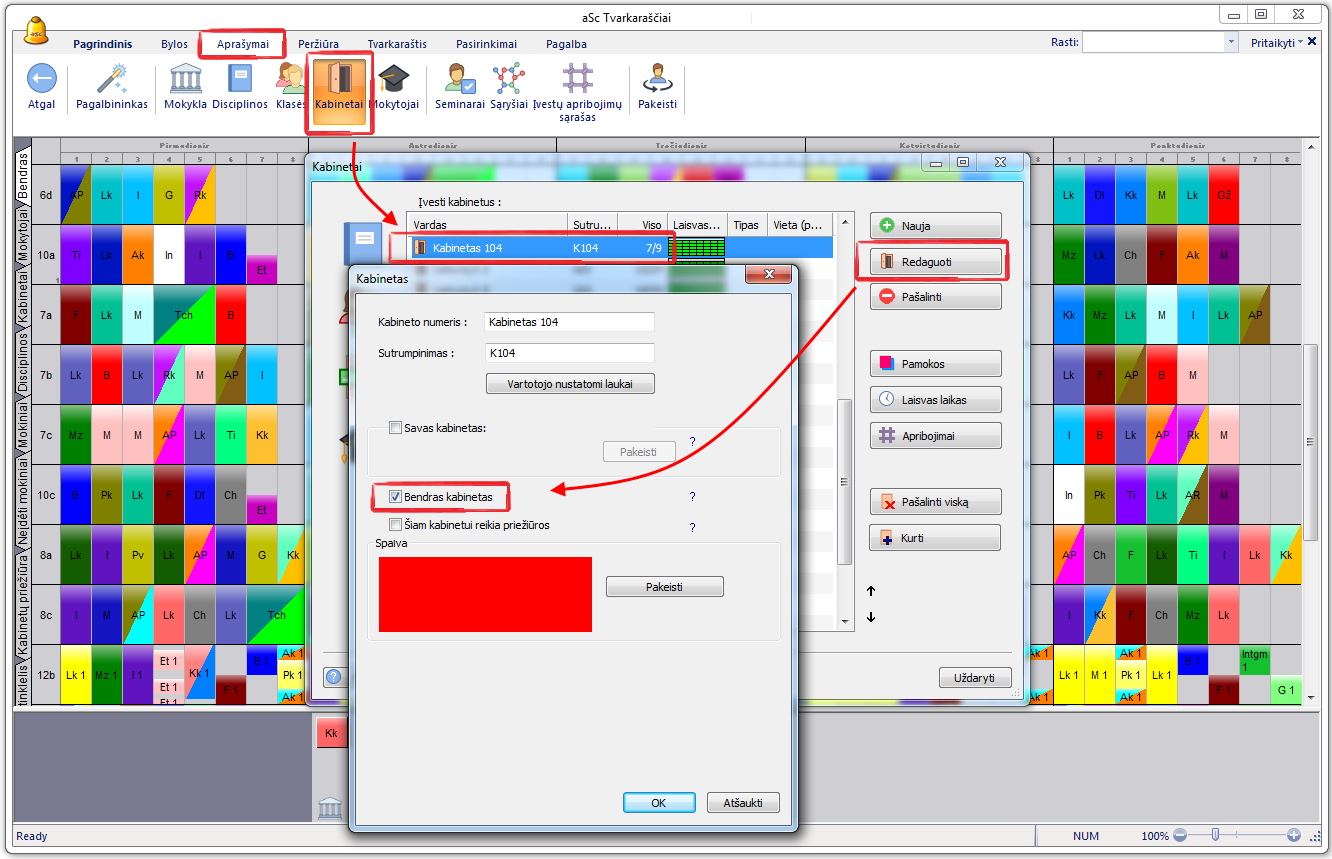Open the Pritaikyti dropdown menu

click(1277, 43)
